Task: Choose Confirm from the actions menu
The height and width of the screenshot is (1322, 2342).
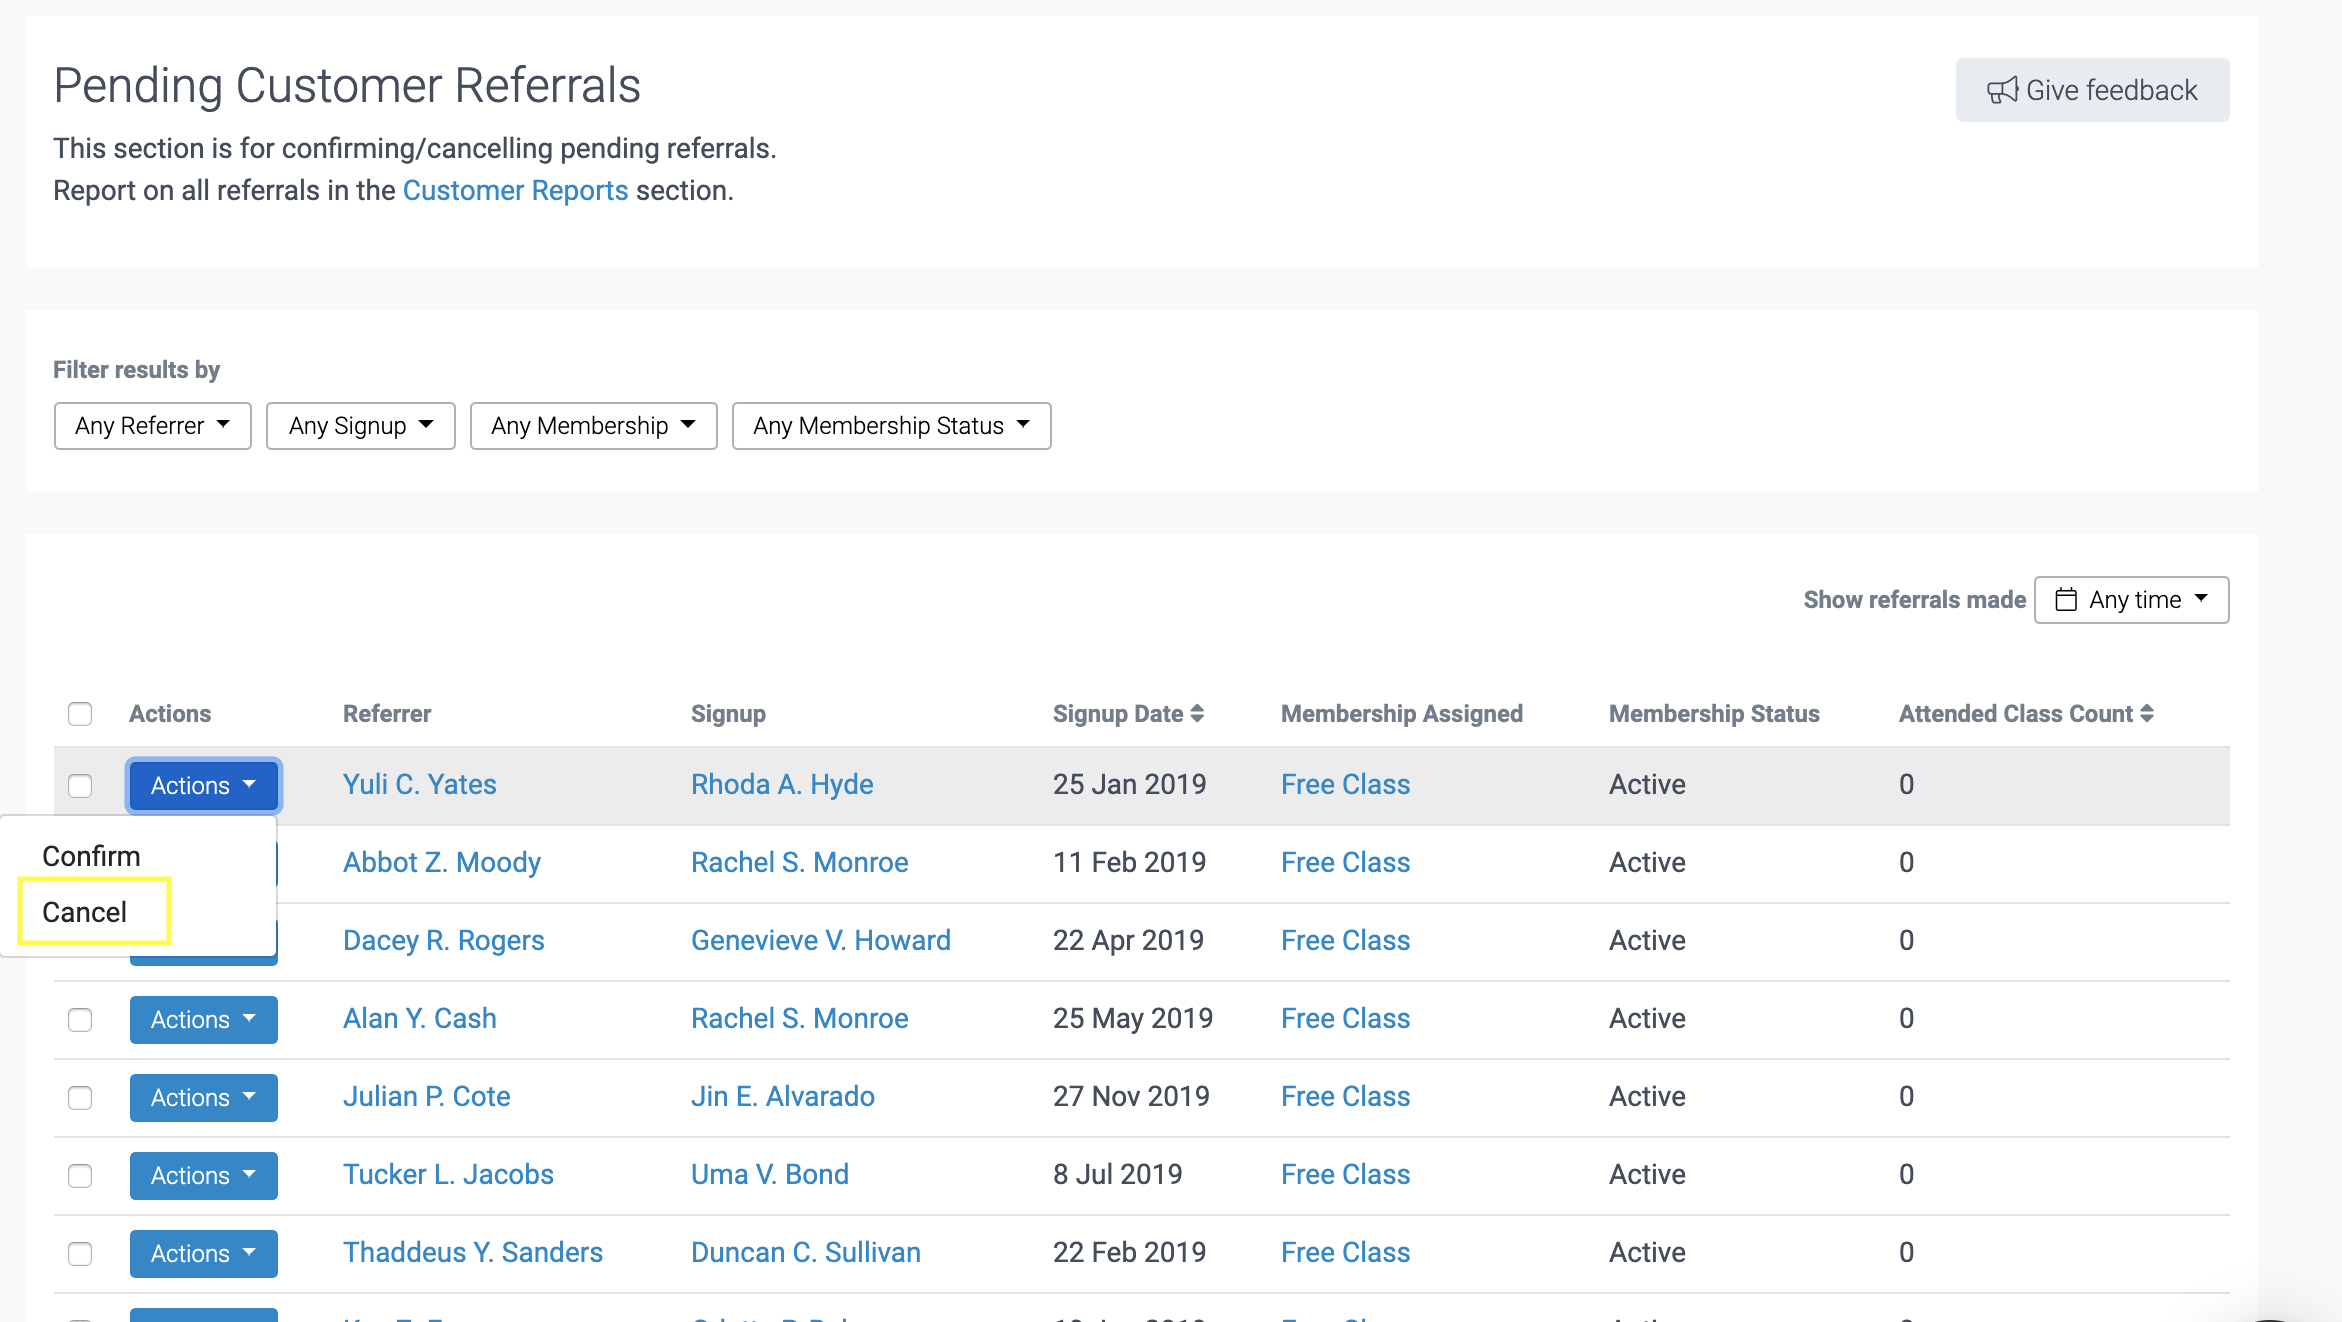Action: [x=91, y=857]
